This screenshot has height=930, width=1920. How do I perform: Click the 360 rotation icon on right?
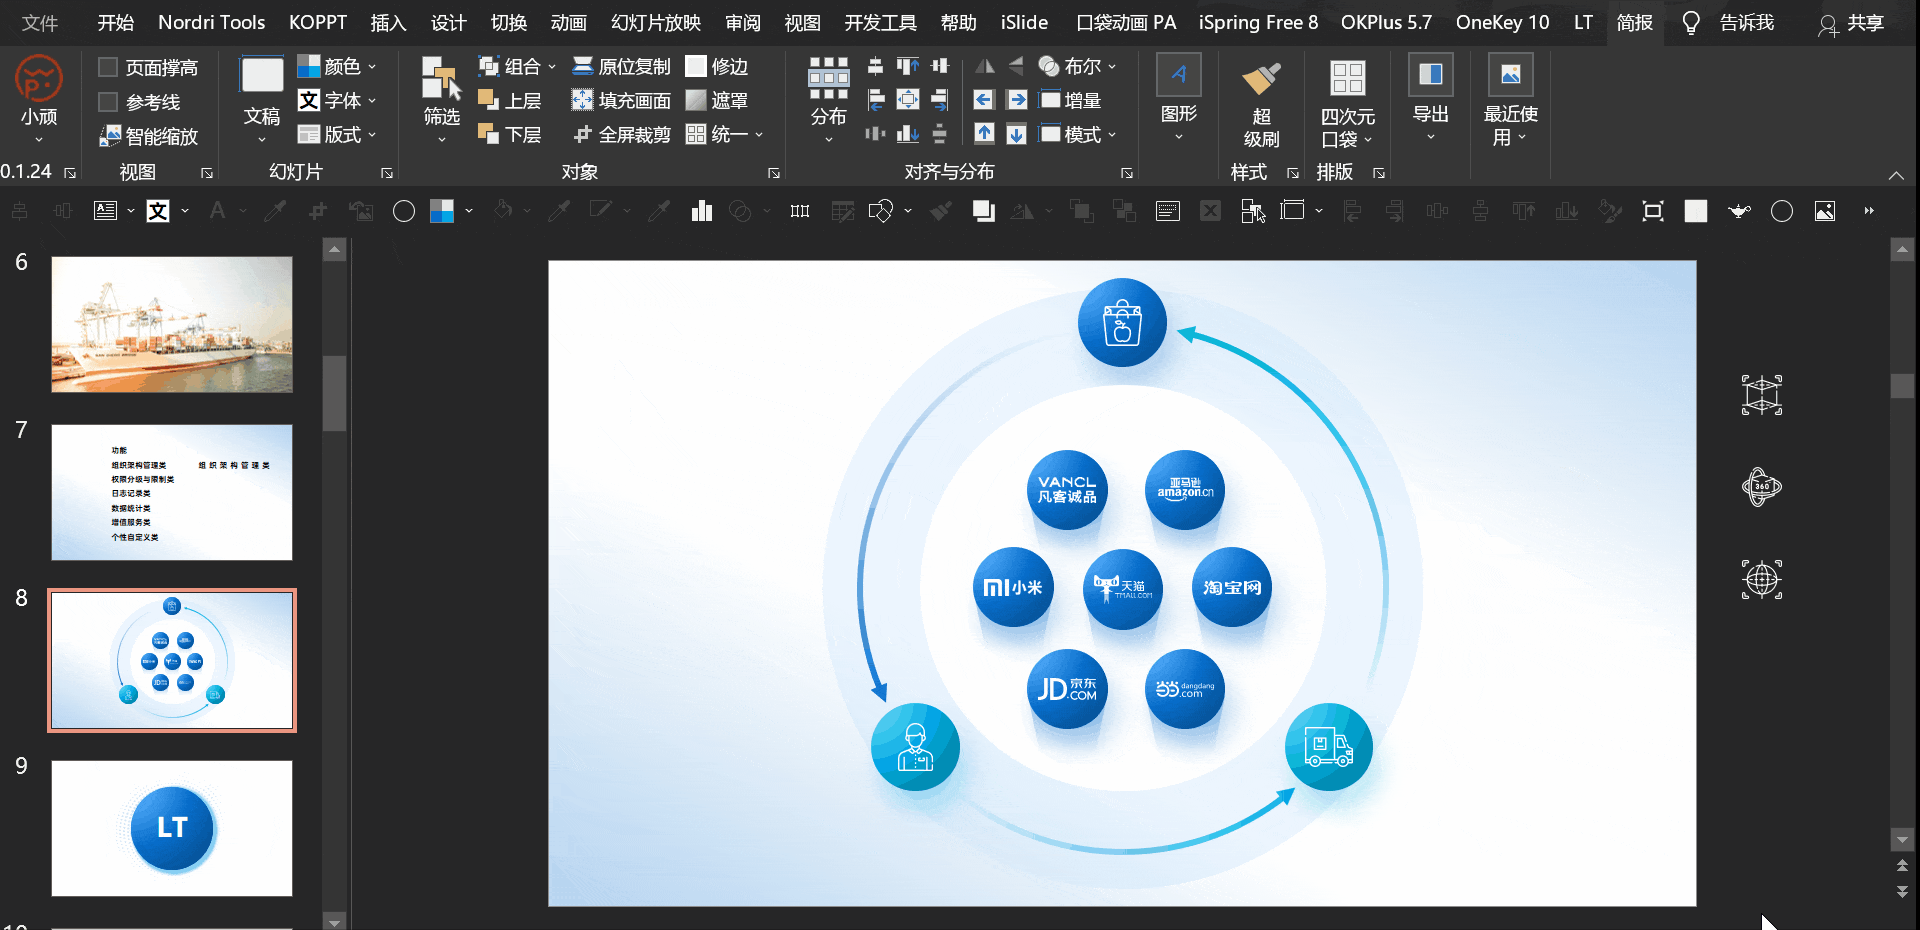click(x=1762, y=487)
